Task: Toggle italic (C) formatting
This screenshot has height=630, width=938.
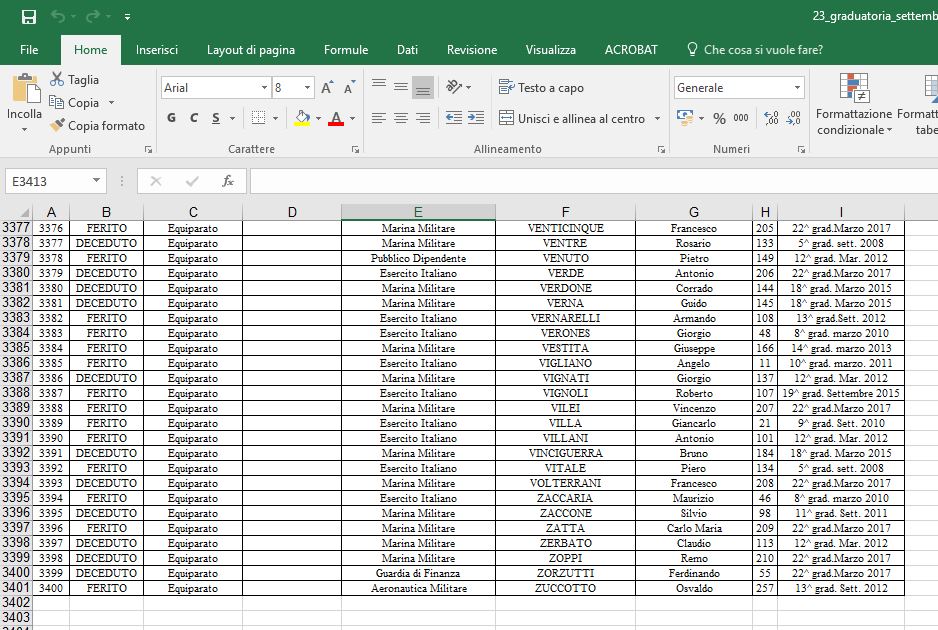Action: [x=194, y=118]
